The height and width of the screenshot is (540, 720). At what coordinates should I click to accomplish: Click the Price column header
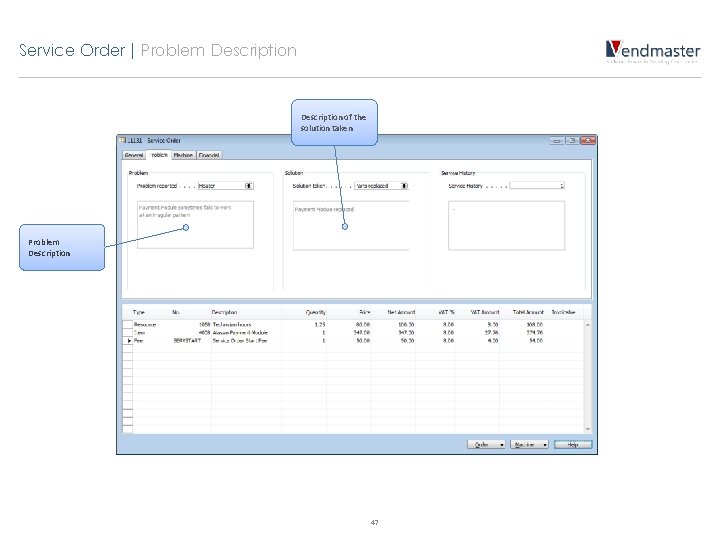[x=365, y=312]
